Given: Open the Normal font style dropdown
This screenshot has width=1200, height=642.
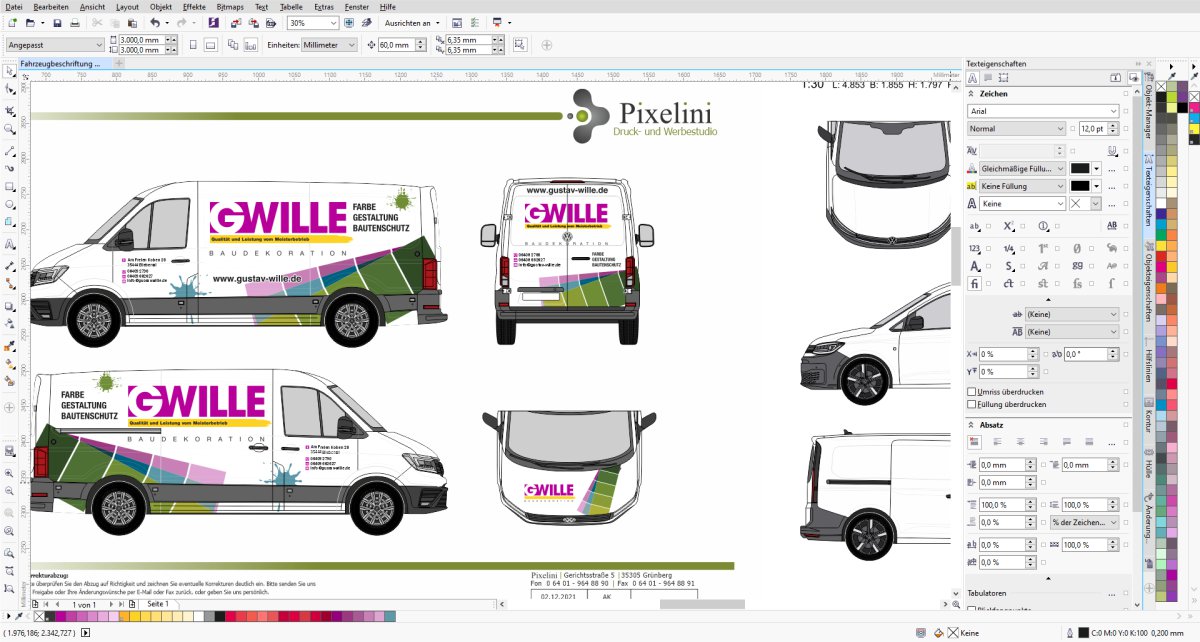Looking at the screenshot, I should coord(1061,128).
